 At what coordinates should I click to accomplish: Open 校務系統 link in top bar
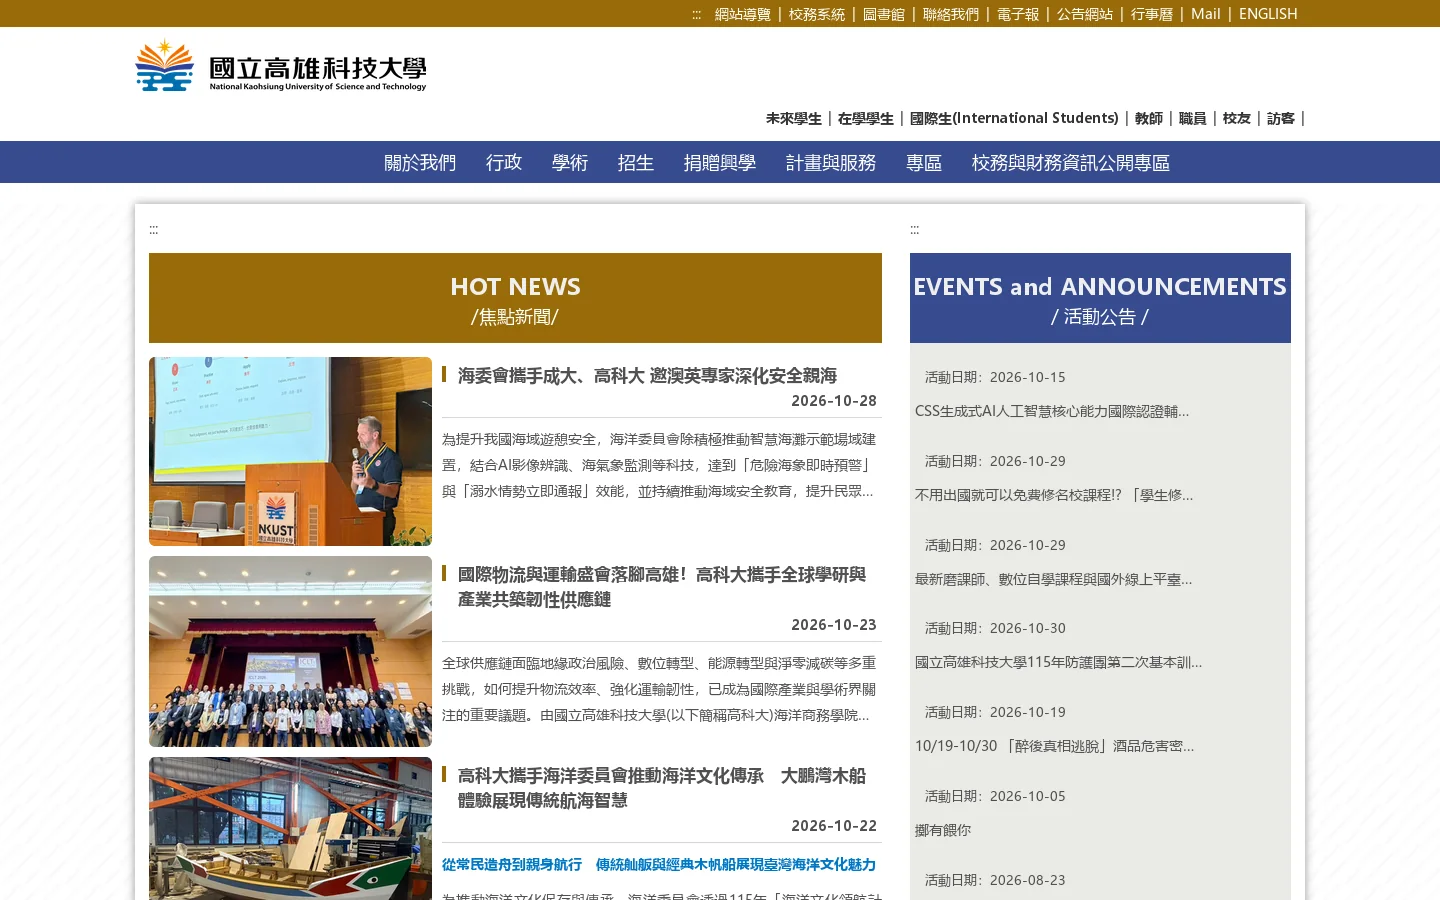[817, 14]
